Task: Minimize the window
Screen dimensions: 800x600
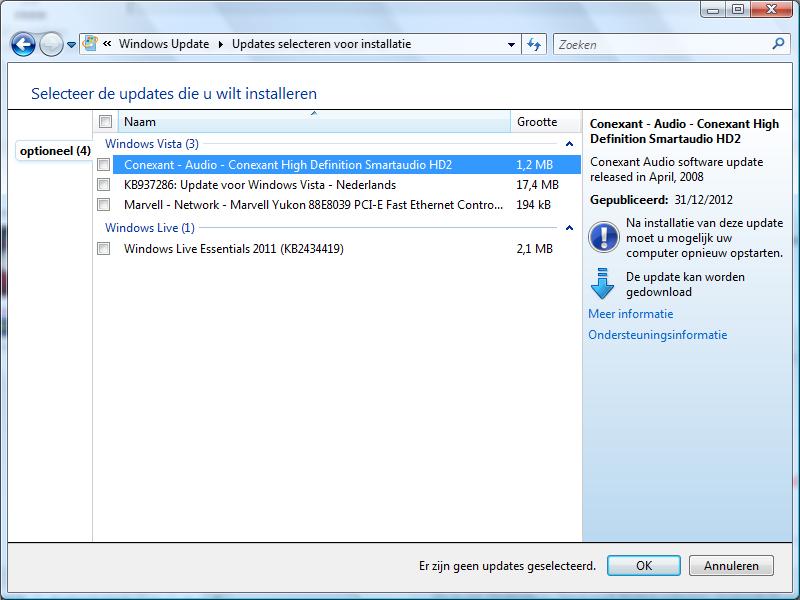Action: click(x=713, y=10)
